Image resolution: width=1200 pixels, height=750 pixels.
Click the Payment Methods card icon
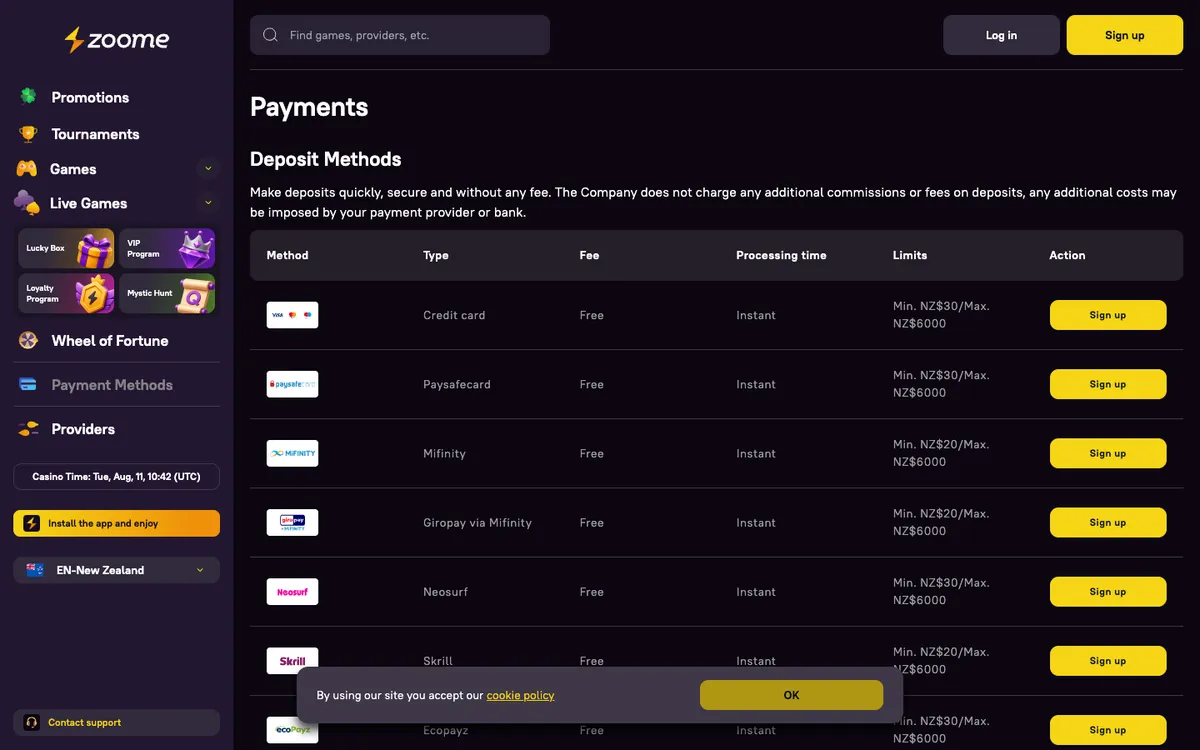point(28,384)
